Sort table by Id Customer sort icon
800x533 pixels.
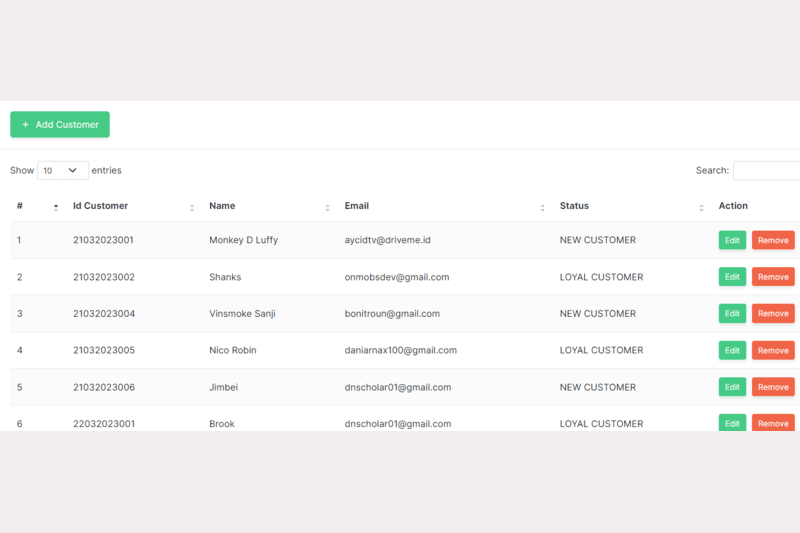point(192,207)
